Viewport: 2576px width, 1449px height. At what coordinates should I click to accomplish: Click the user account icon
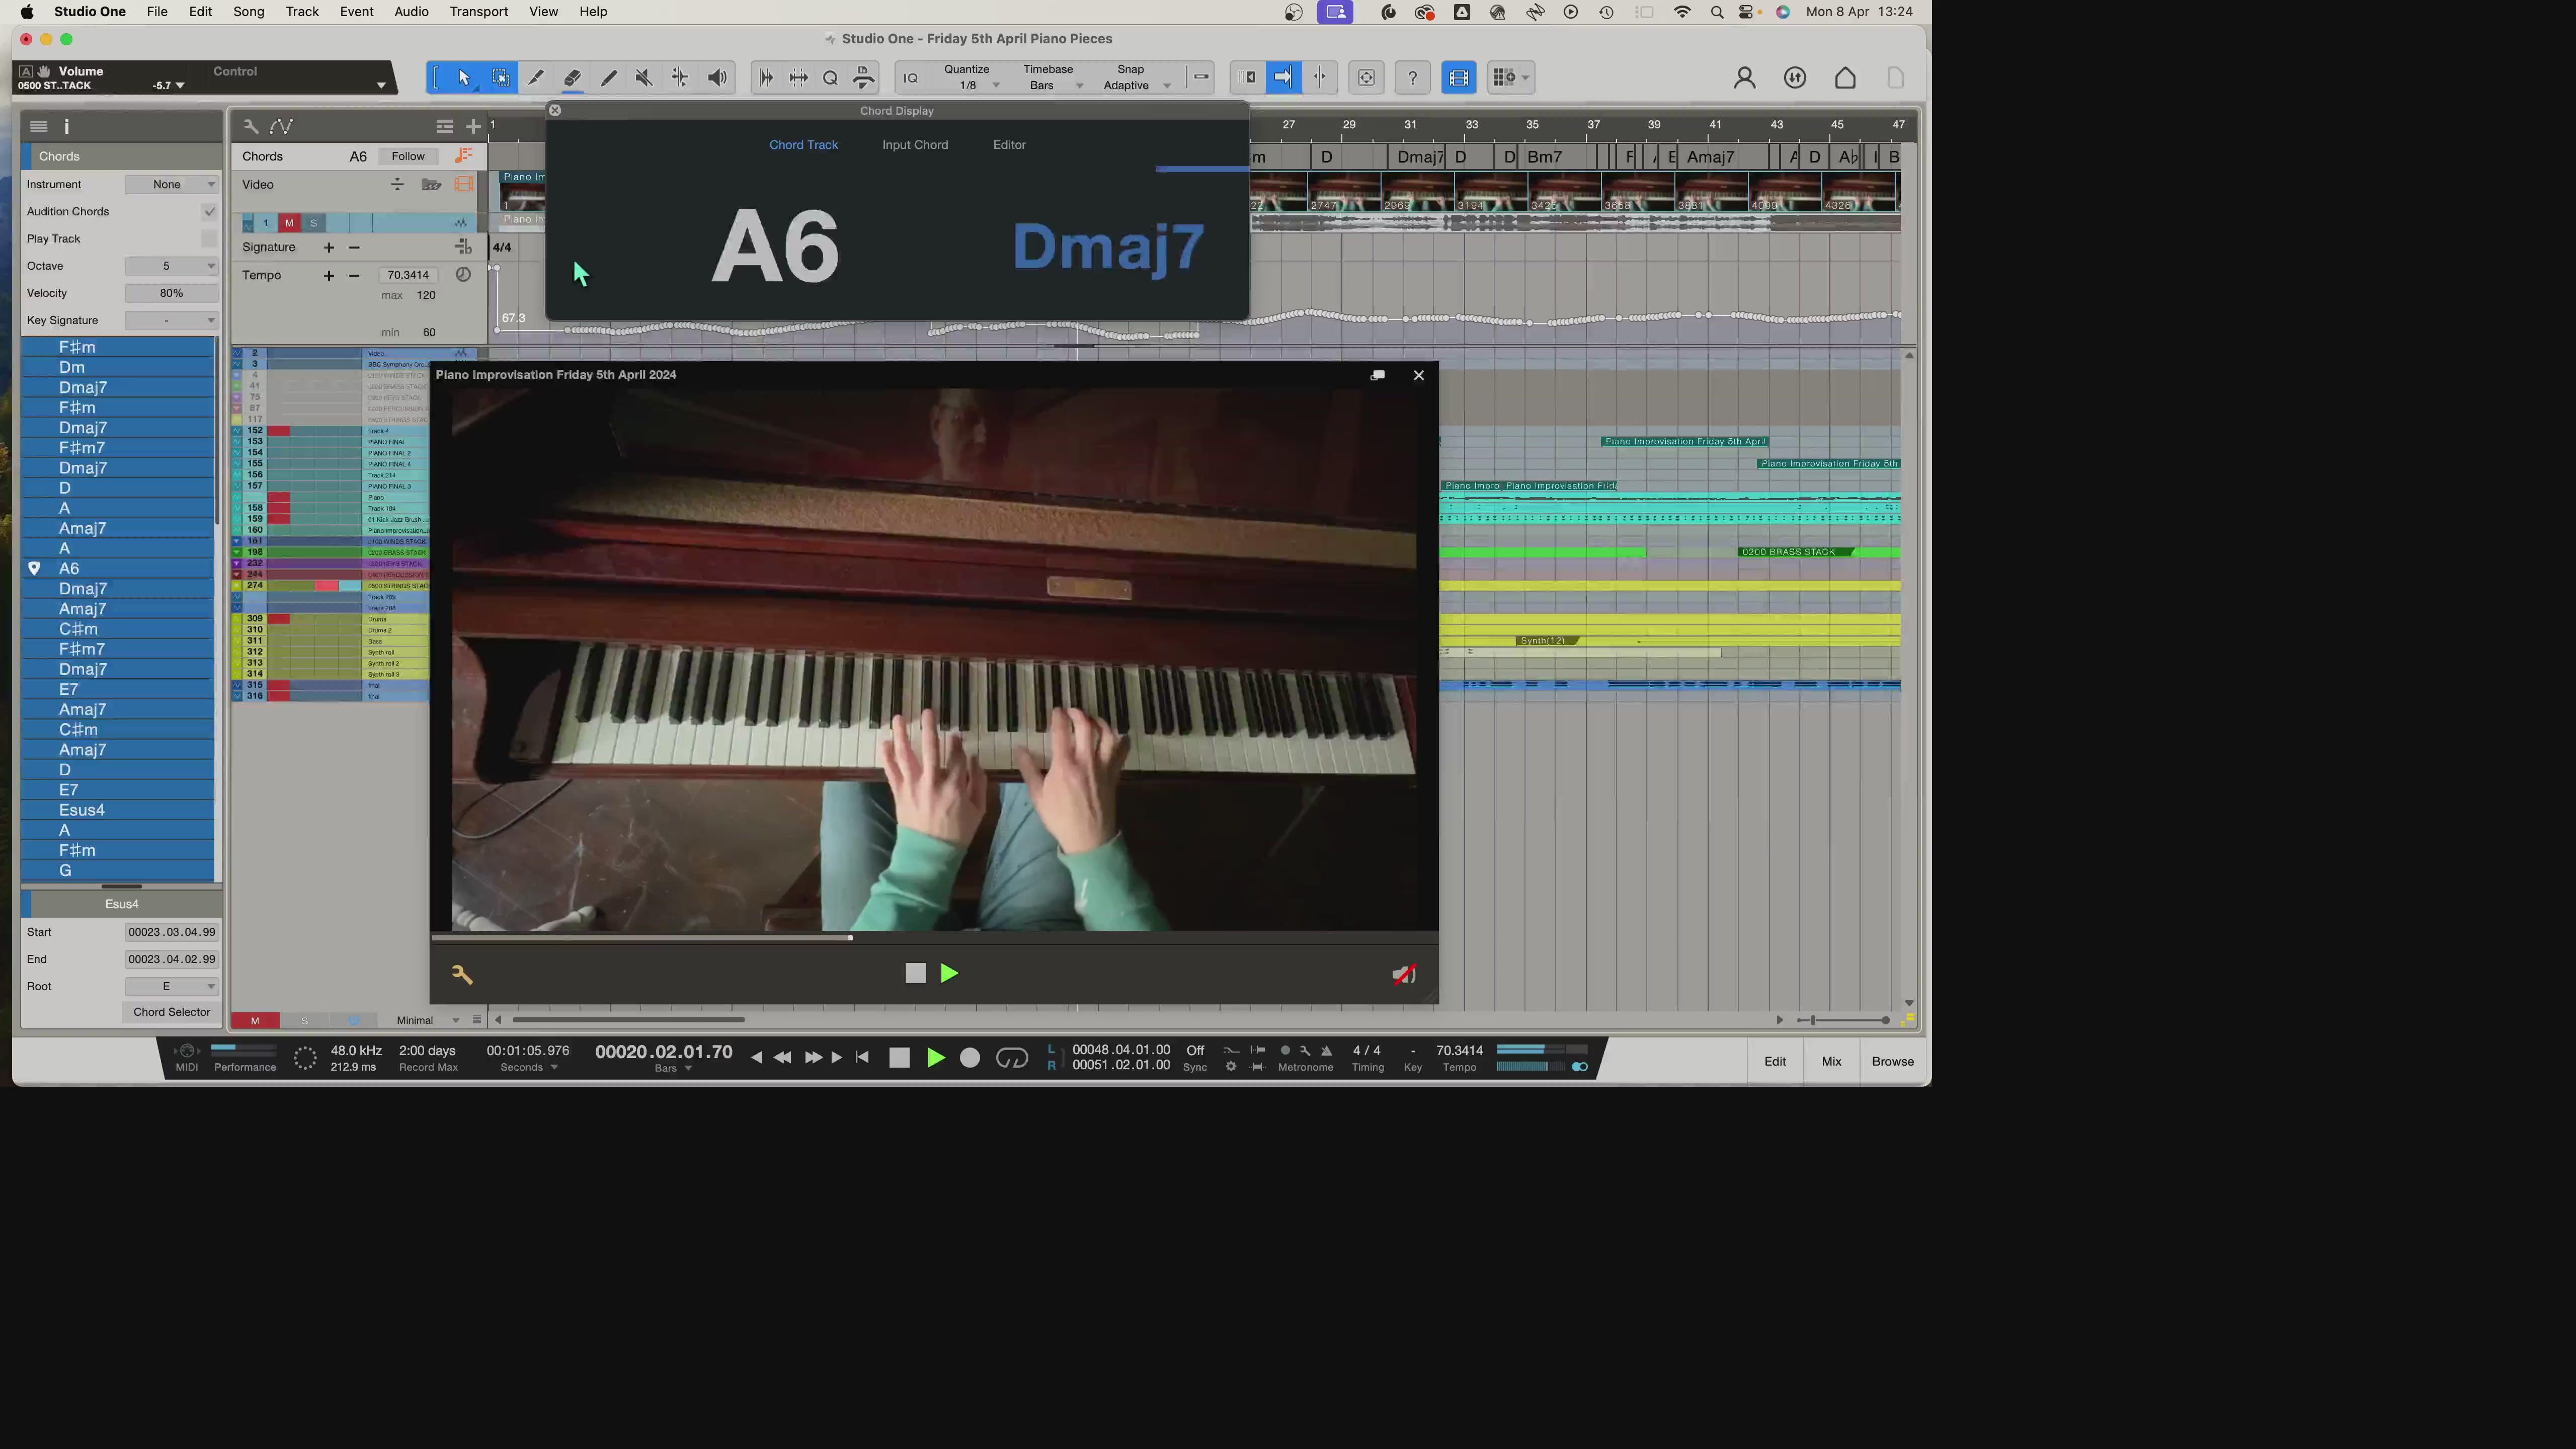(x=1744, y=77)
